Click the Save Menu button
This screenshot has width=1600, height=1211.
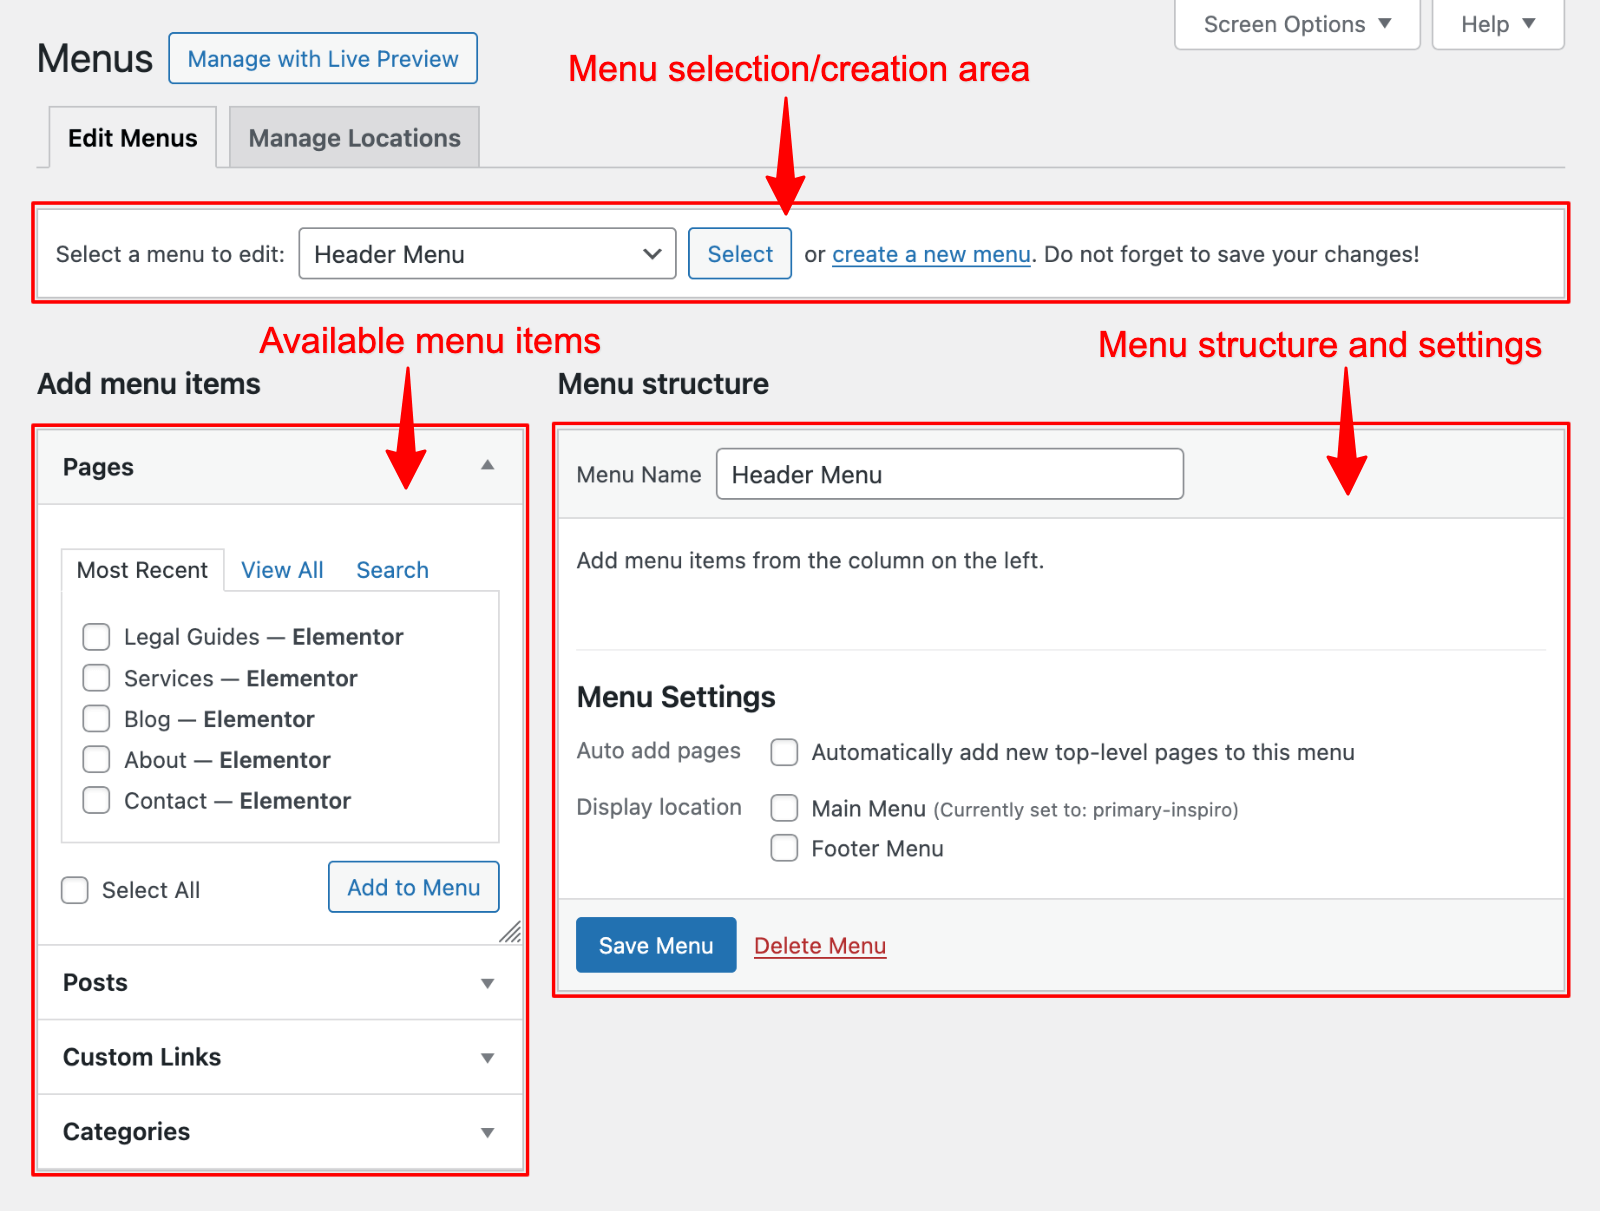point(655,945)
